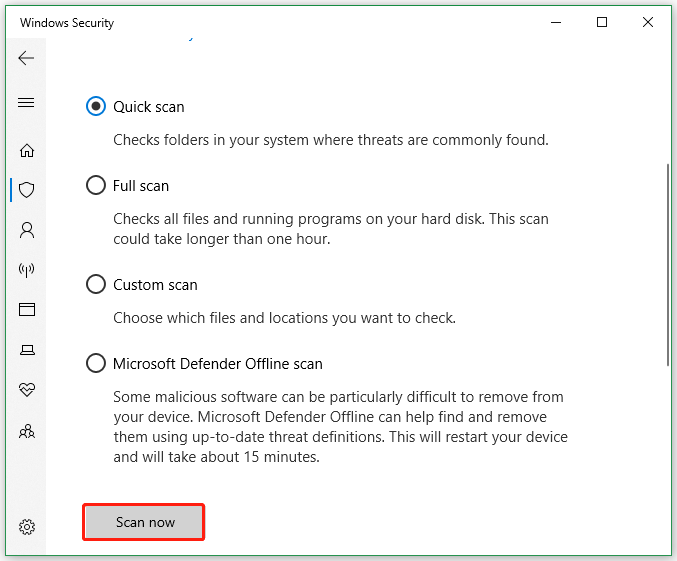Select the Quick scan radio button
Image resolution: width=677 pixels, height=561 pixels.
(x=95, y=106)
